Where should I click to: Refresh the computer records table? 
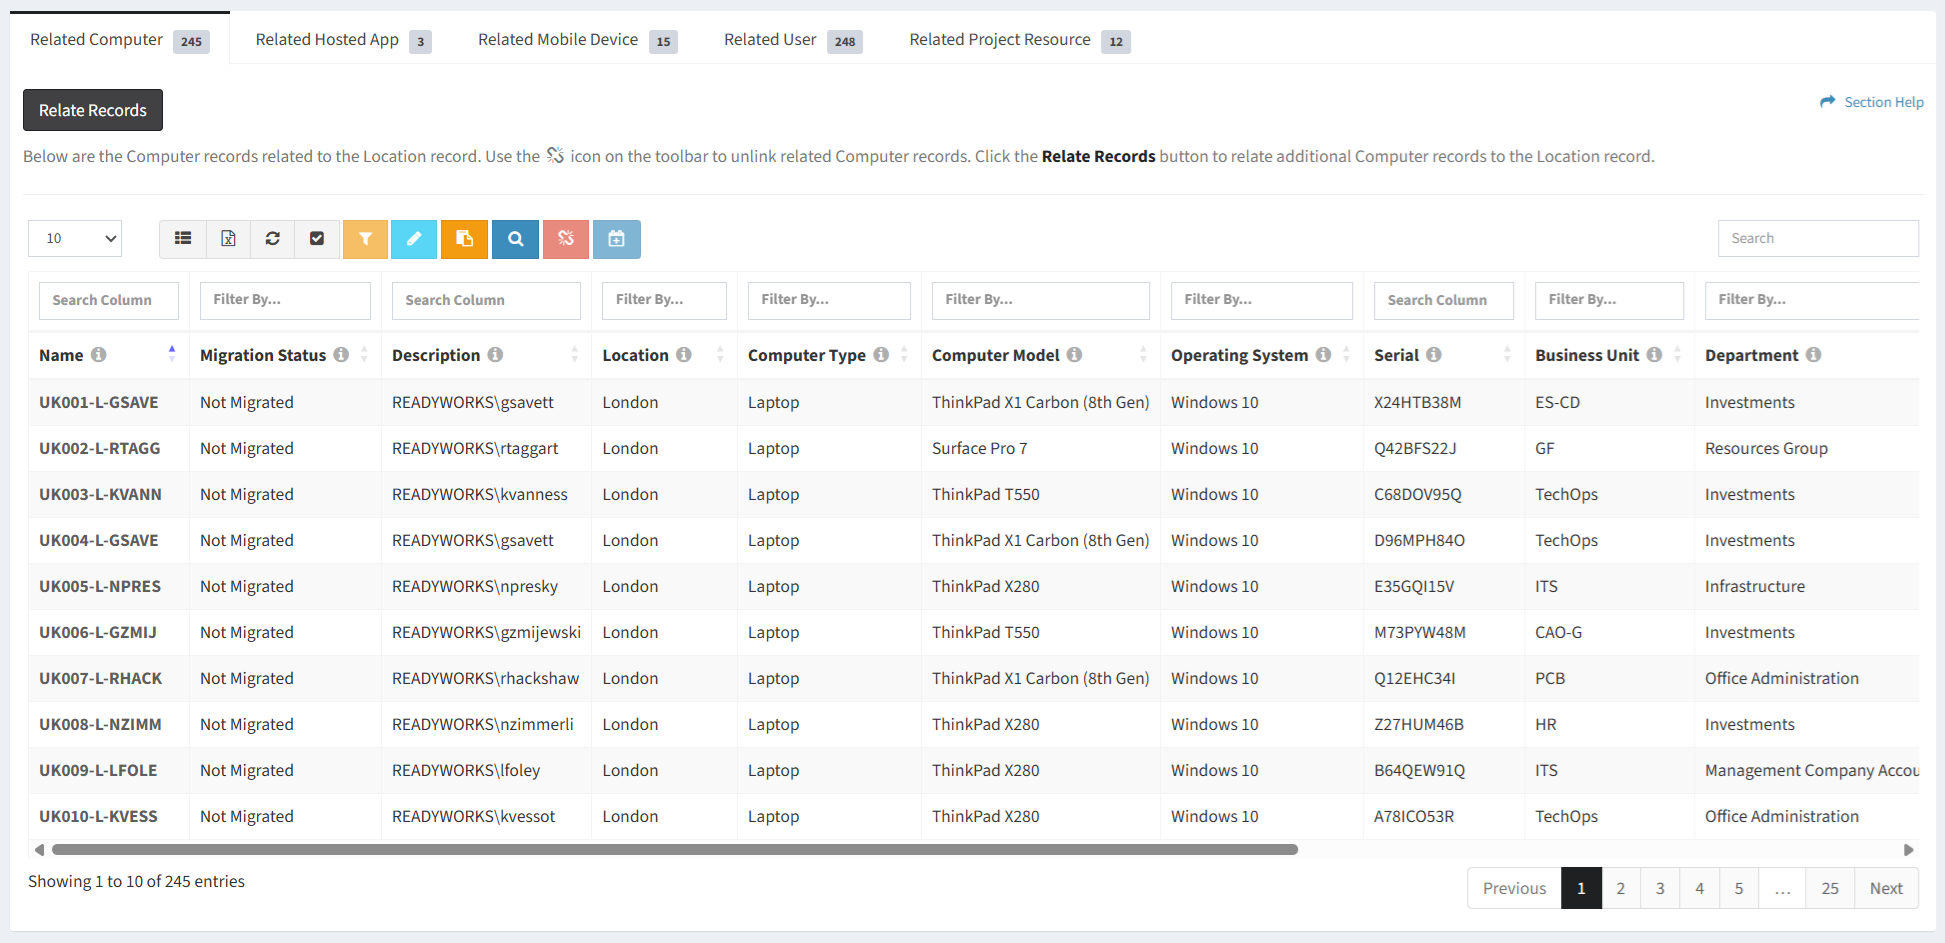(x=272, y=239)
